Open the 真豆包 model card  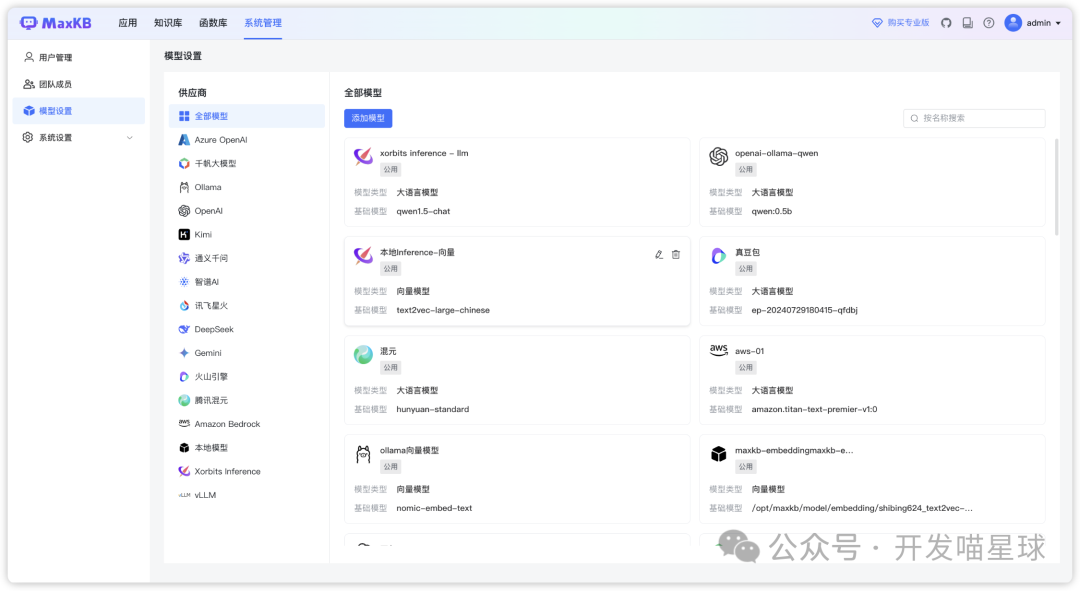click(x=872, y=281)
